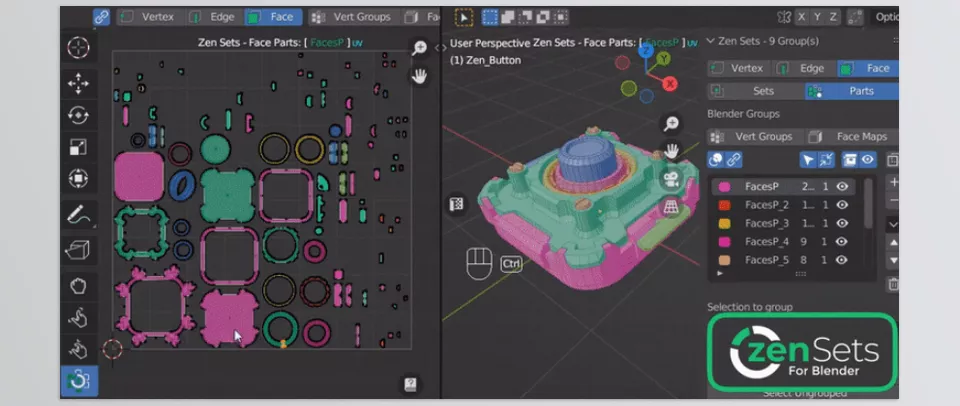Toggle visibility eye of FacesP_2 group
Screen dimensions: 960x406
tap(842, 205)
